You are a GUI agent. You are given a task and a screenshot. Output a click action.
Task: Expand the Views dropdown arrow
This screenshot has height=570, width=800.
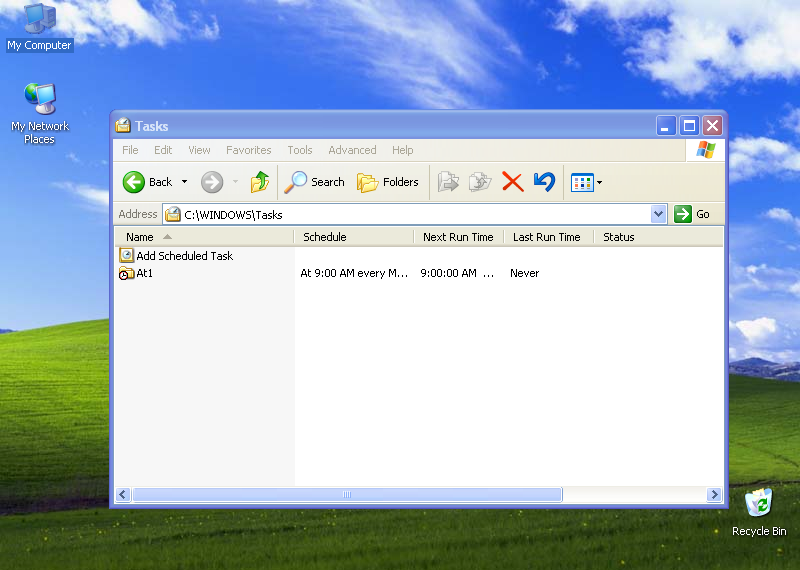599,182
